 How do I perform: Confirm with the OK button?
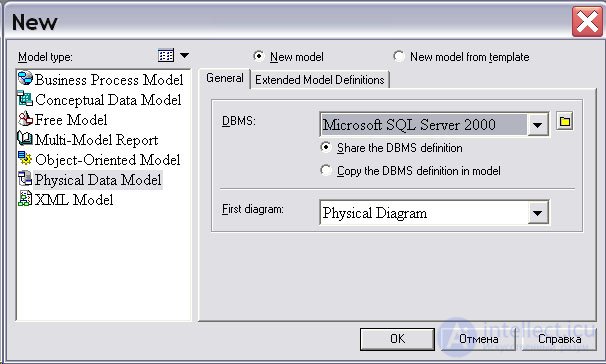point(397,339)
